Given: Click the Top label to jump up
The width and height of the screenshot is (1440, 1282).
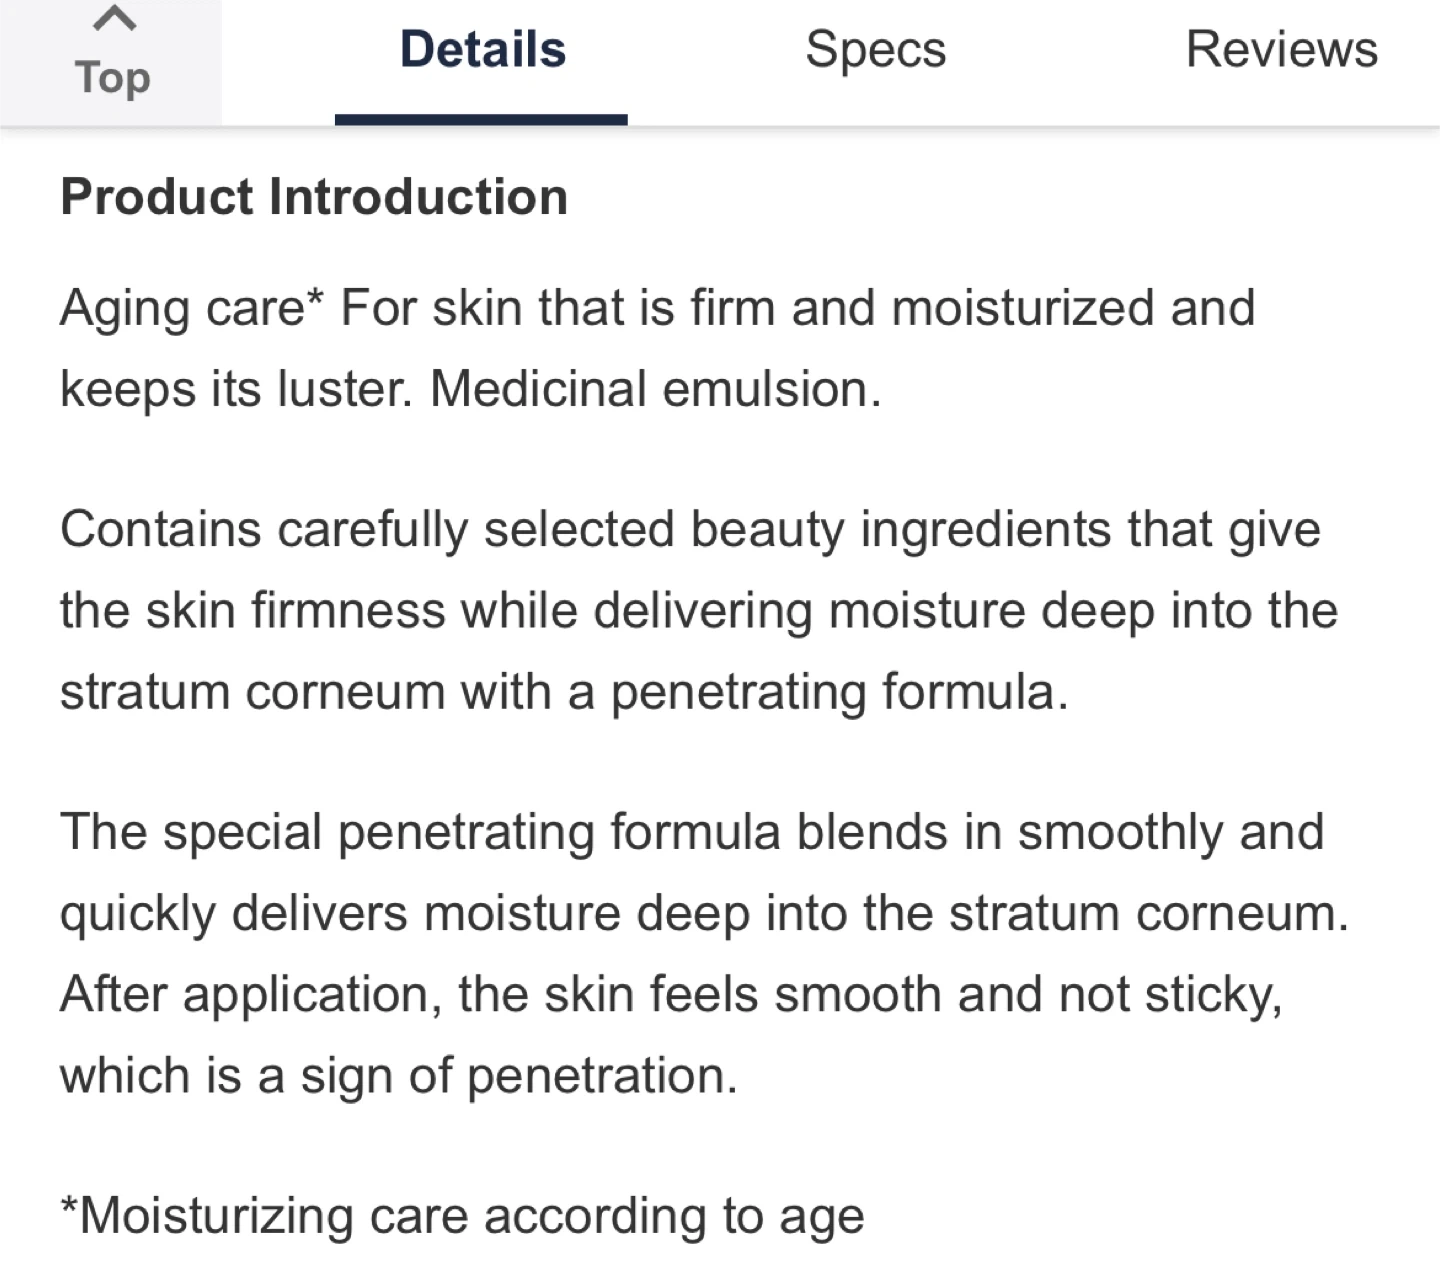Looking at the screenshot, I should 112,78.
